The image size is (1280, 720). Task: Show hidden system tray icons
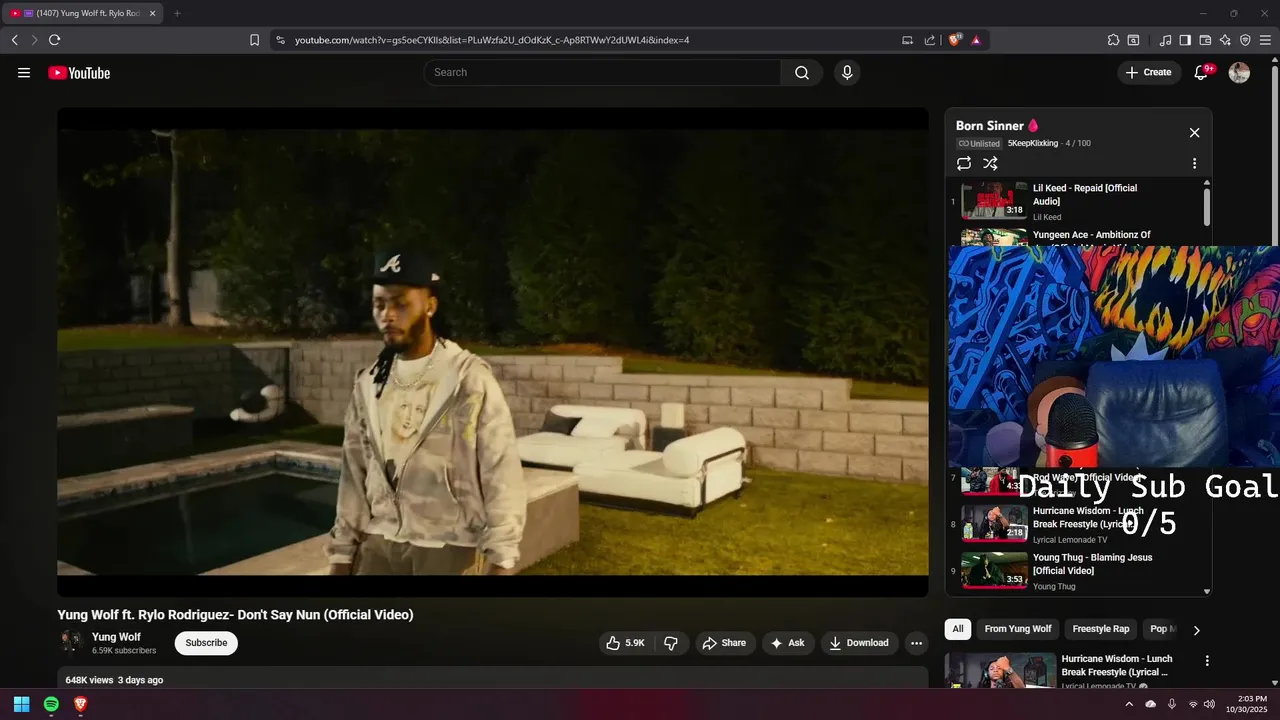click(1129, 704)
